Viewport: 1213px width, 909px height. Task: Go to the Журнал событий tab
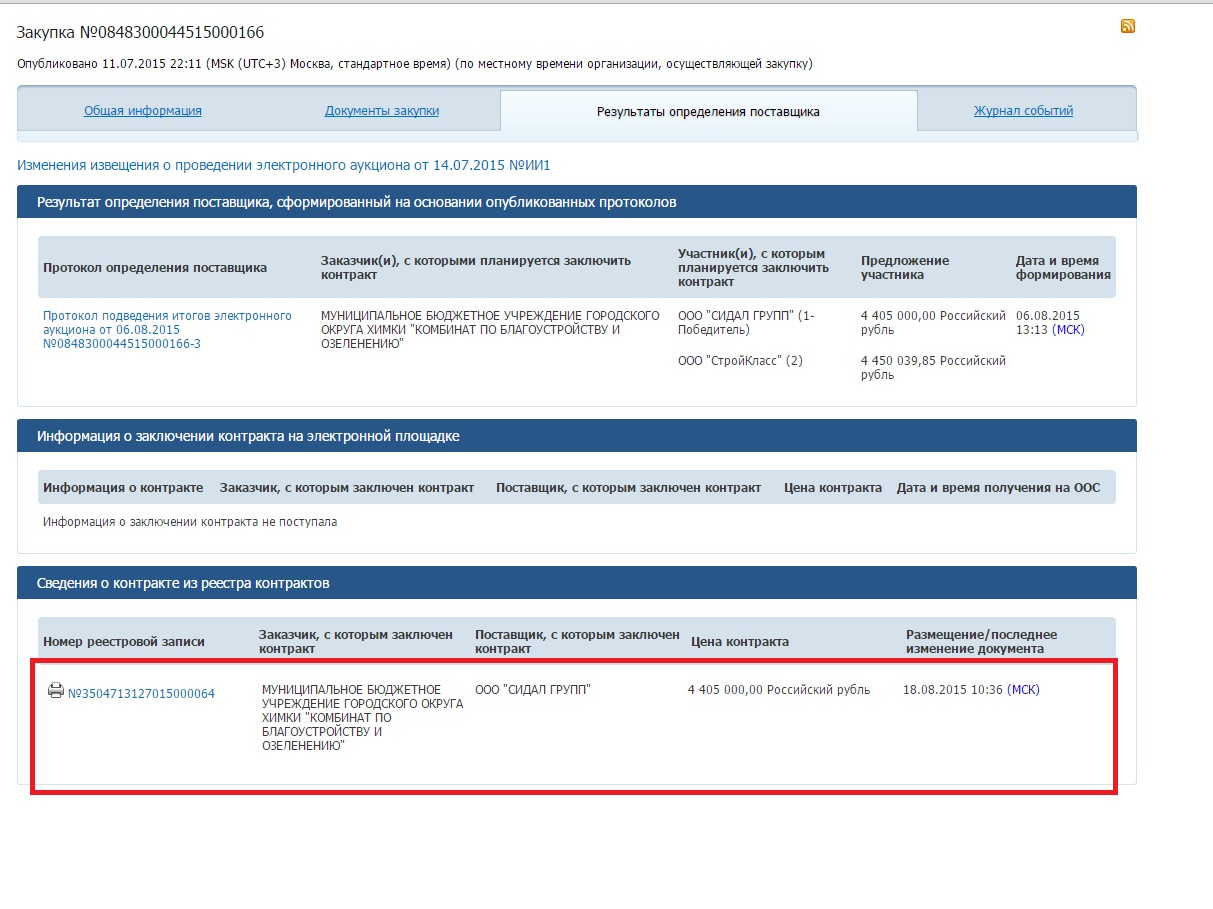(1023, 111)
